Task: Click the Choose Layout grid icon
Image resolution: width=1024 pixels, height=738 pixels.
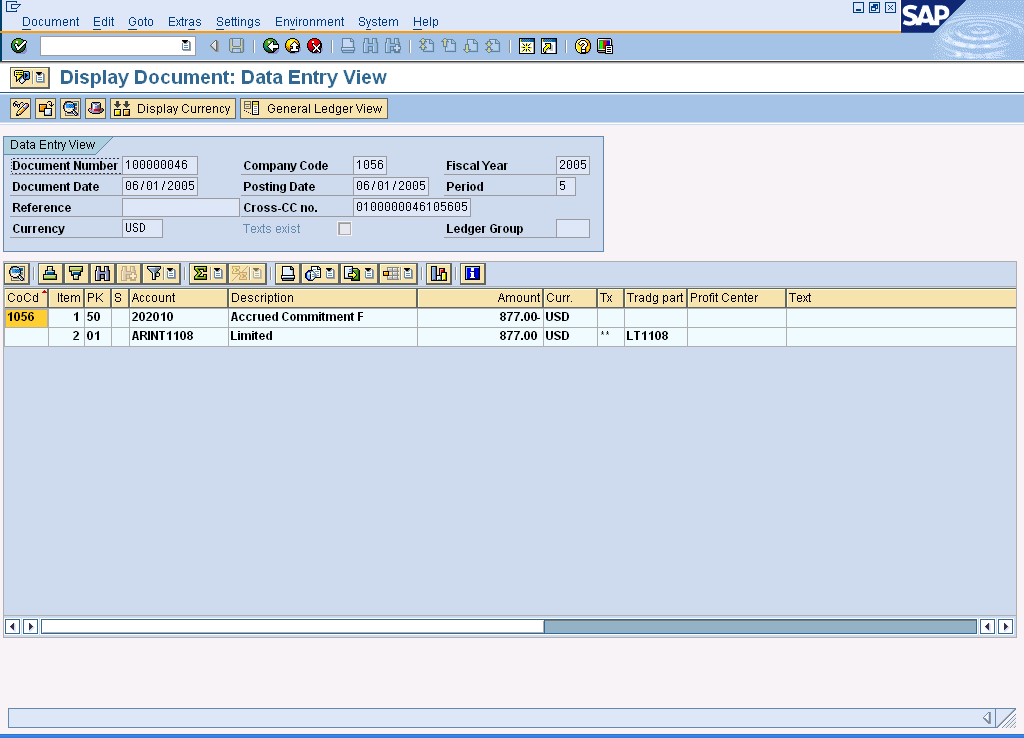Action: pos(391,274)
